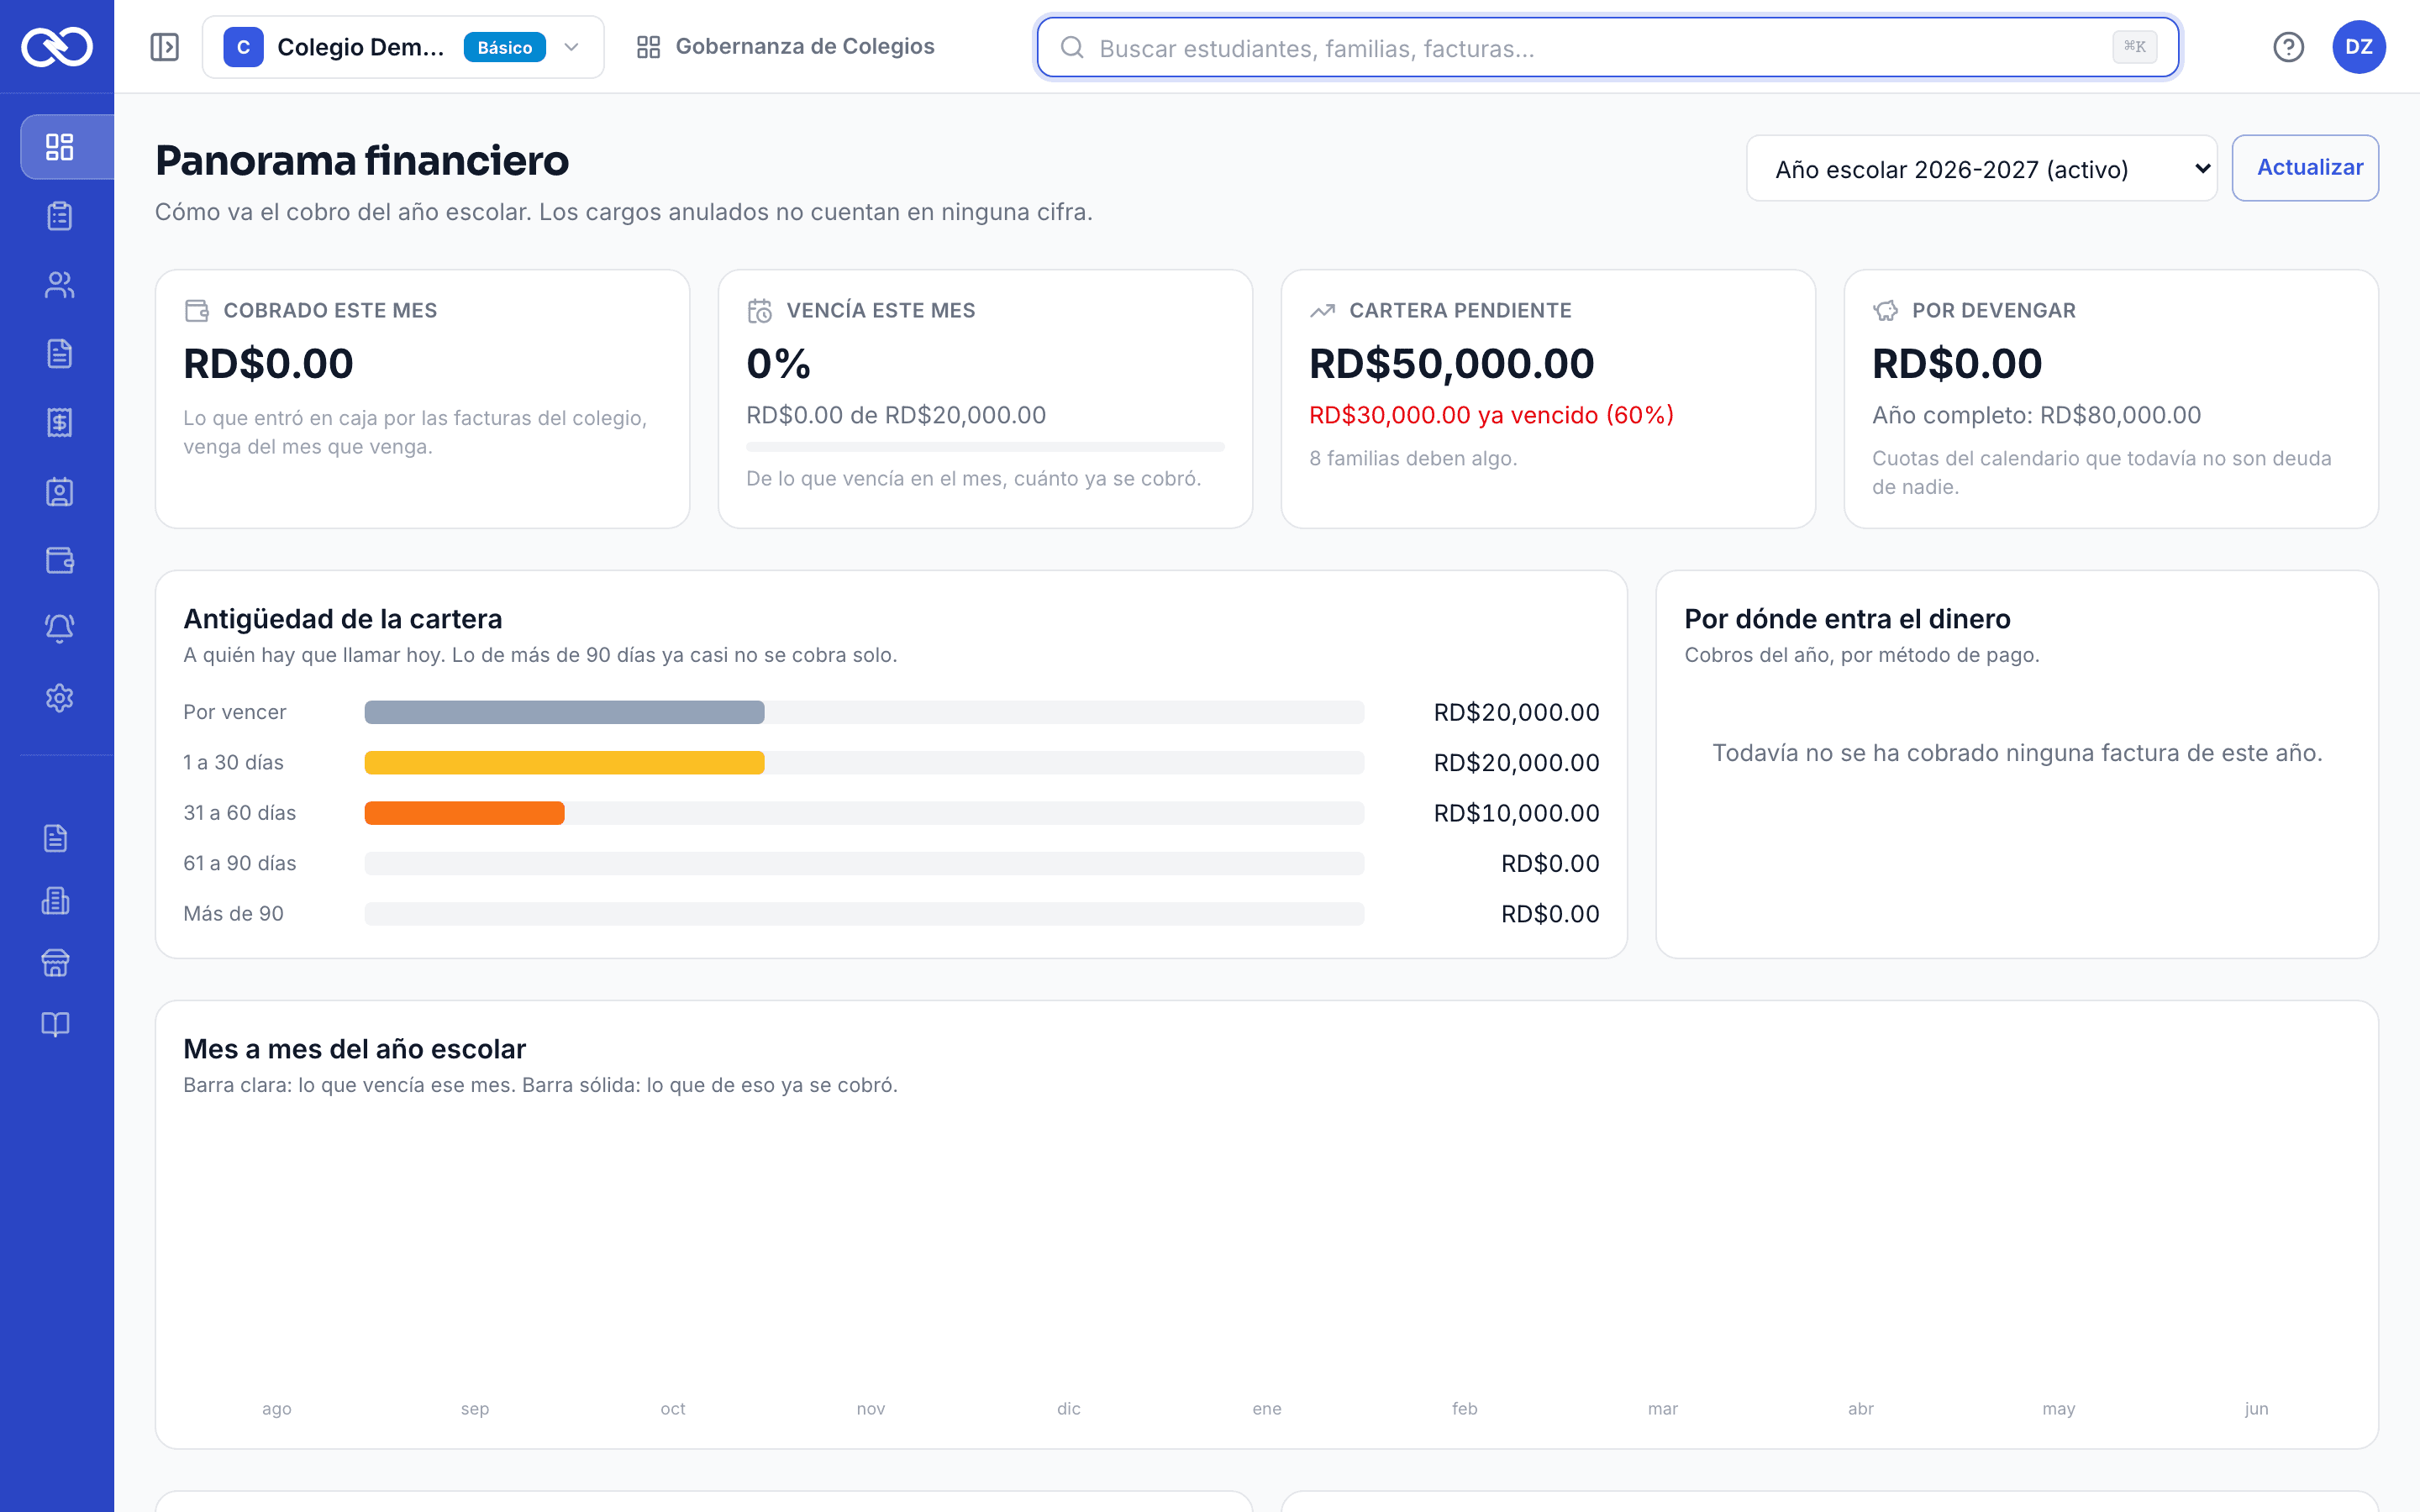Click the Gobernanza de Colegios link
This screenshot has height=1512, width=2420.
click(786, 47)
